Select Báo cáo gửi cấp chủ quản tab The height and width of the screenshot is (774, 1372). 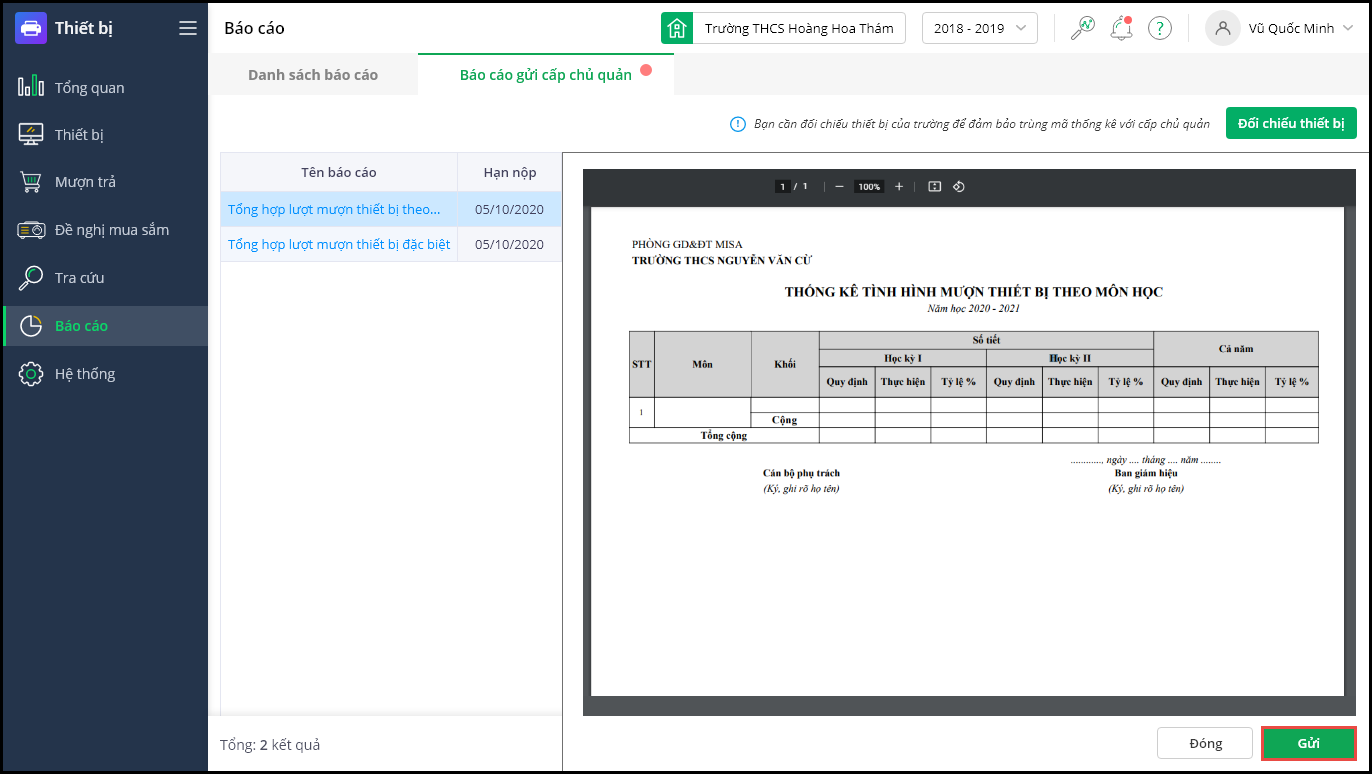[x=545, y=75]
